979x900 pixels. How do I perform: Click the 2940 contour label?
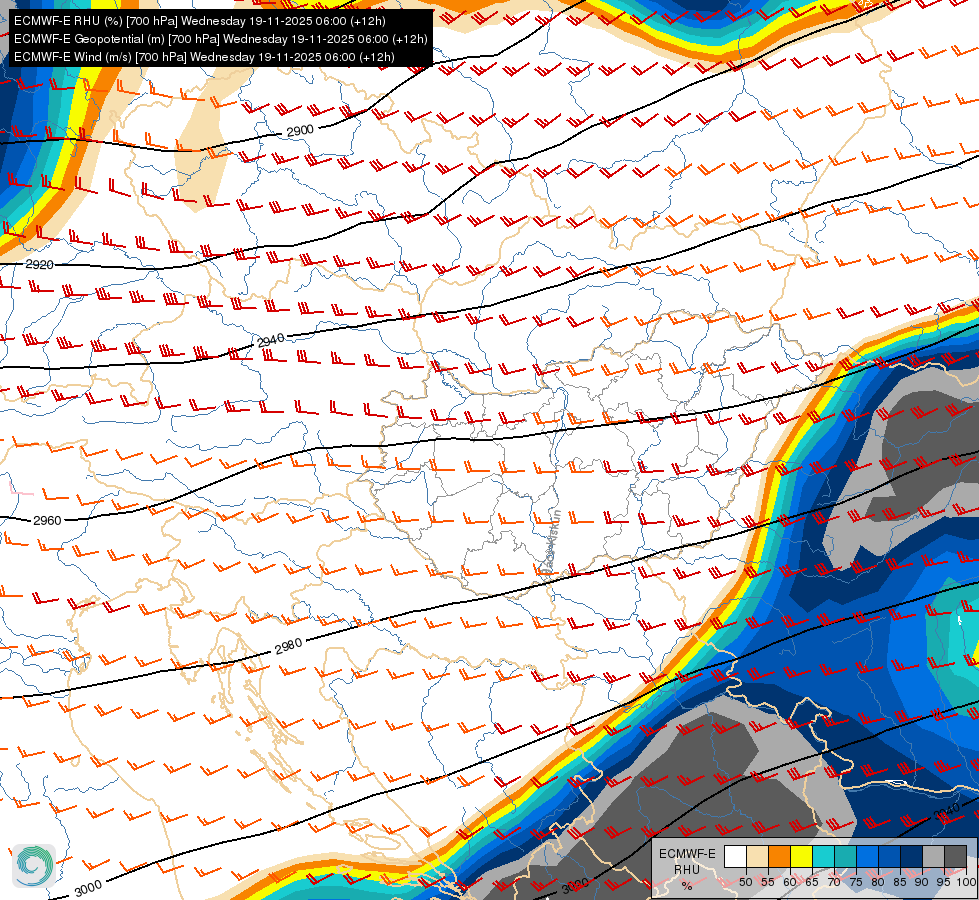271,340
